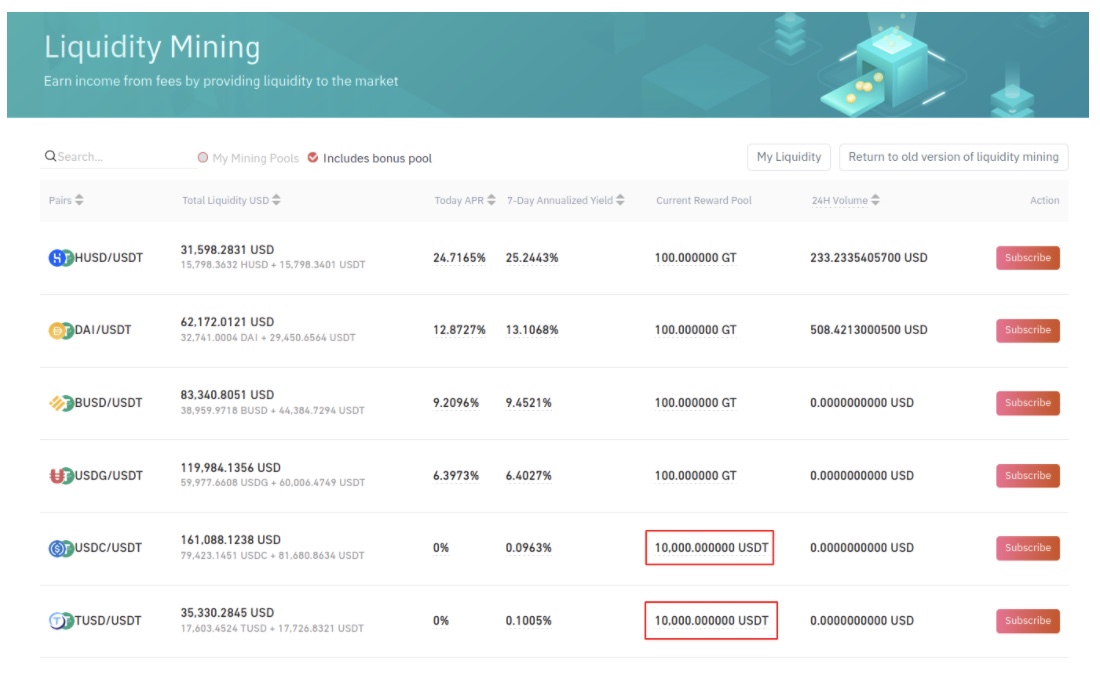1100x688 pixels.
Task: Subscribe to the HUSD/USDT pool
Action: pyautogui.click(x=1027, y=258)
